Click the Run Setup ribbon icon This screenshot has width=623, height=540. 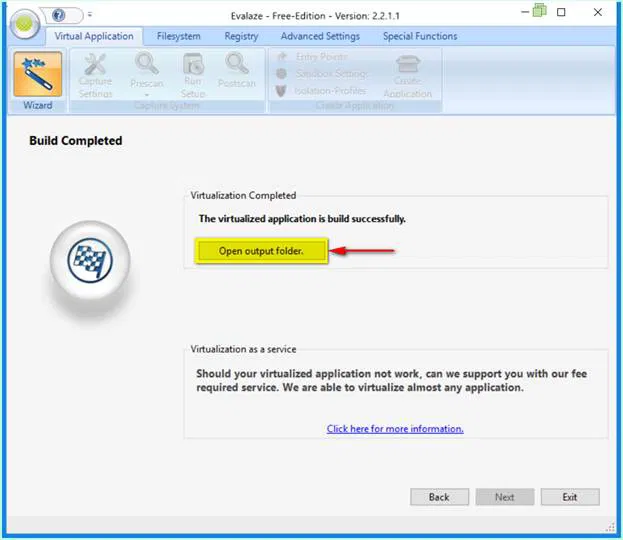click(193, 76)
